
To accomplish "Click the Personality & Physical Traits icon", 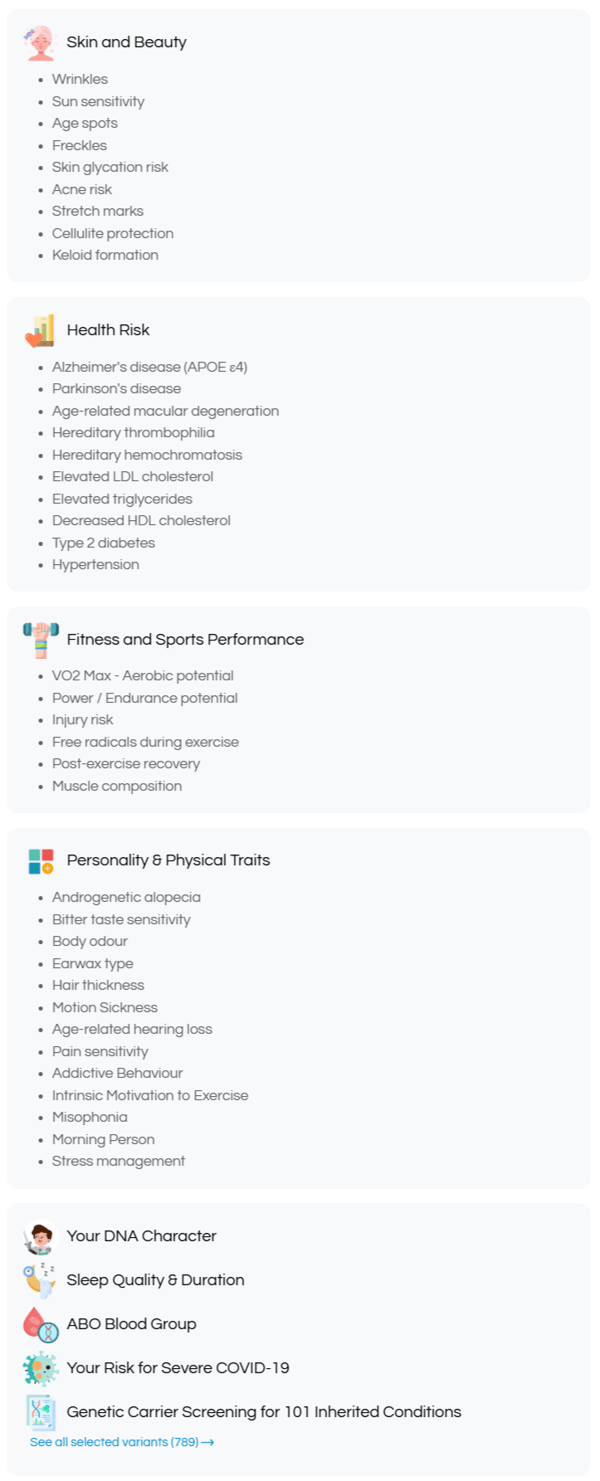I will [40, 861].
